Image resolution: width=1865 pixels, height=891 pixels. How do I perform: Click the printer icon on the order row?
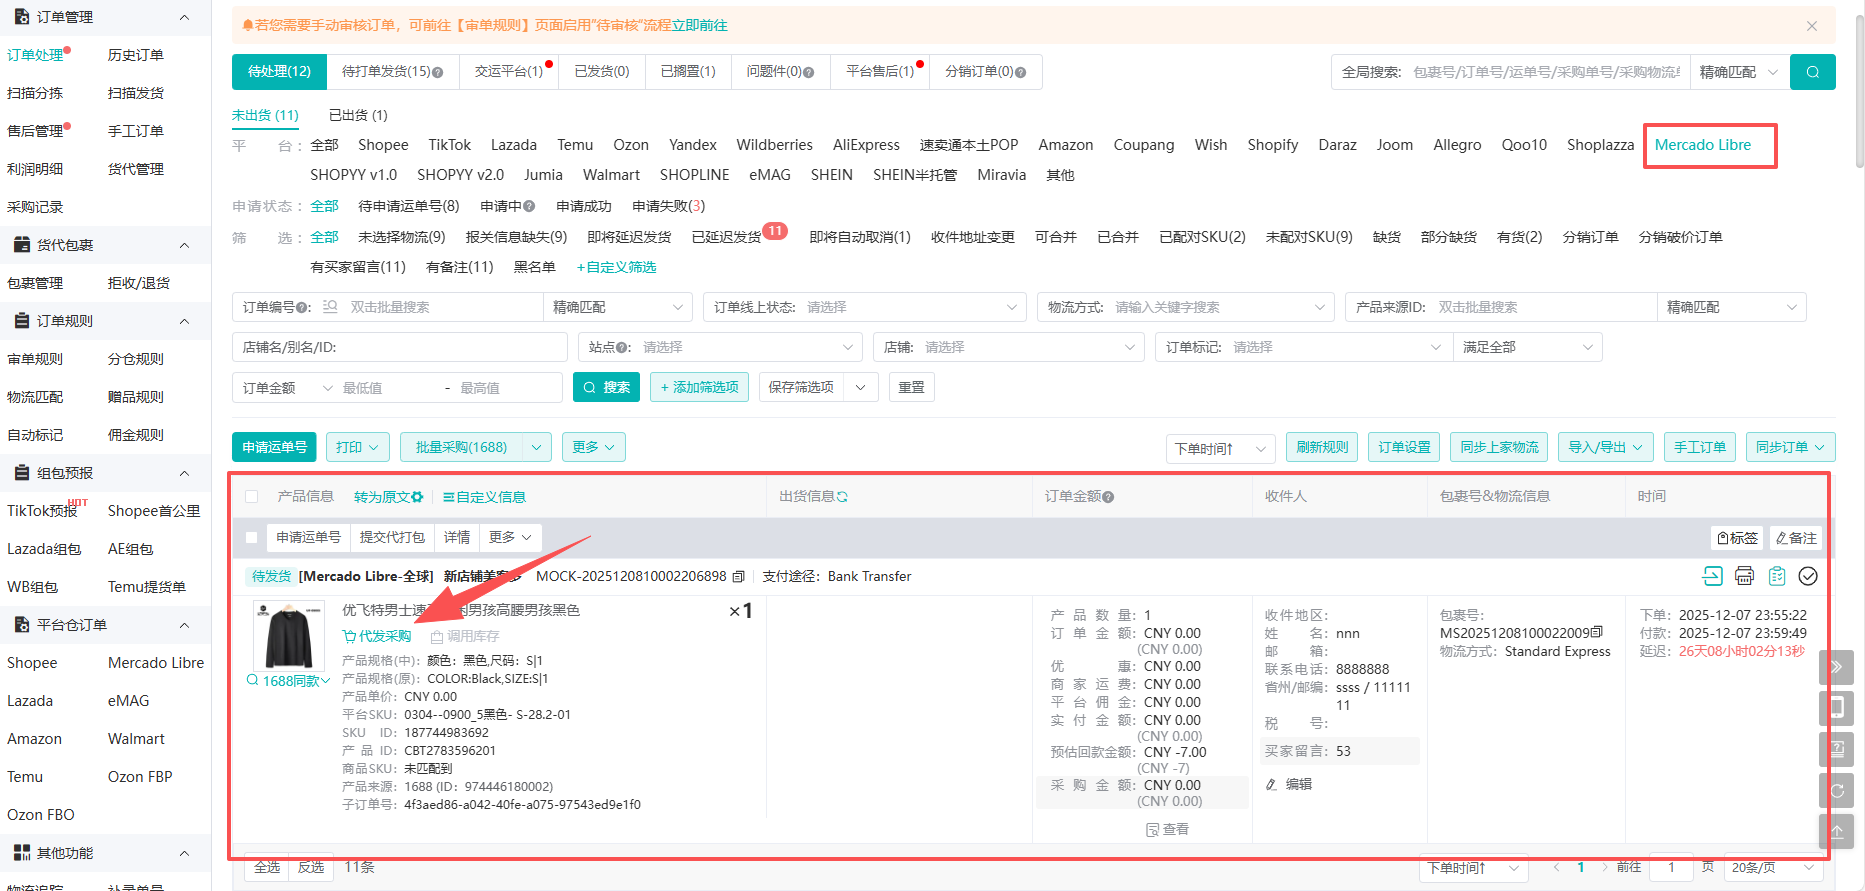[x=1744, y=576]
